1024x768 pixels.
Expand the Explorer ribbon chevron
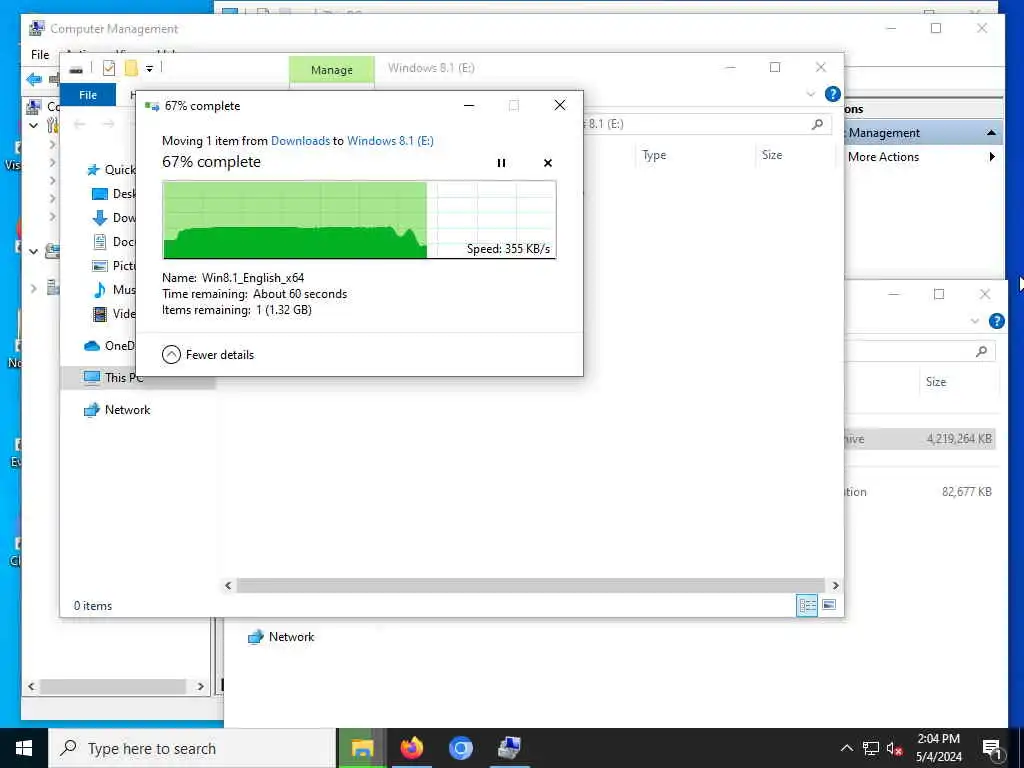coord(810,94)
